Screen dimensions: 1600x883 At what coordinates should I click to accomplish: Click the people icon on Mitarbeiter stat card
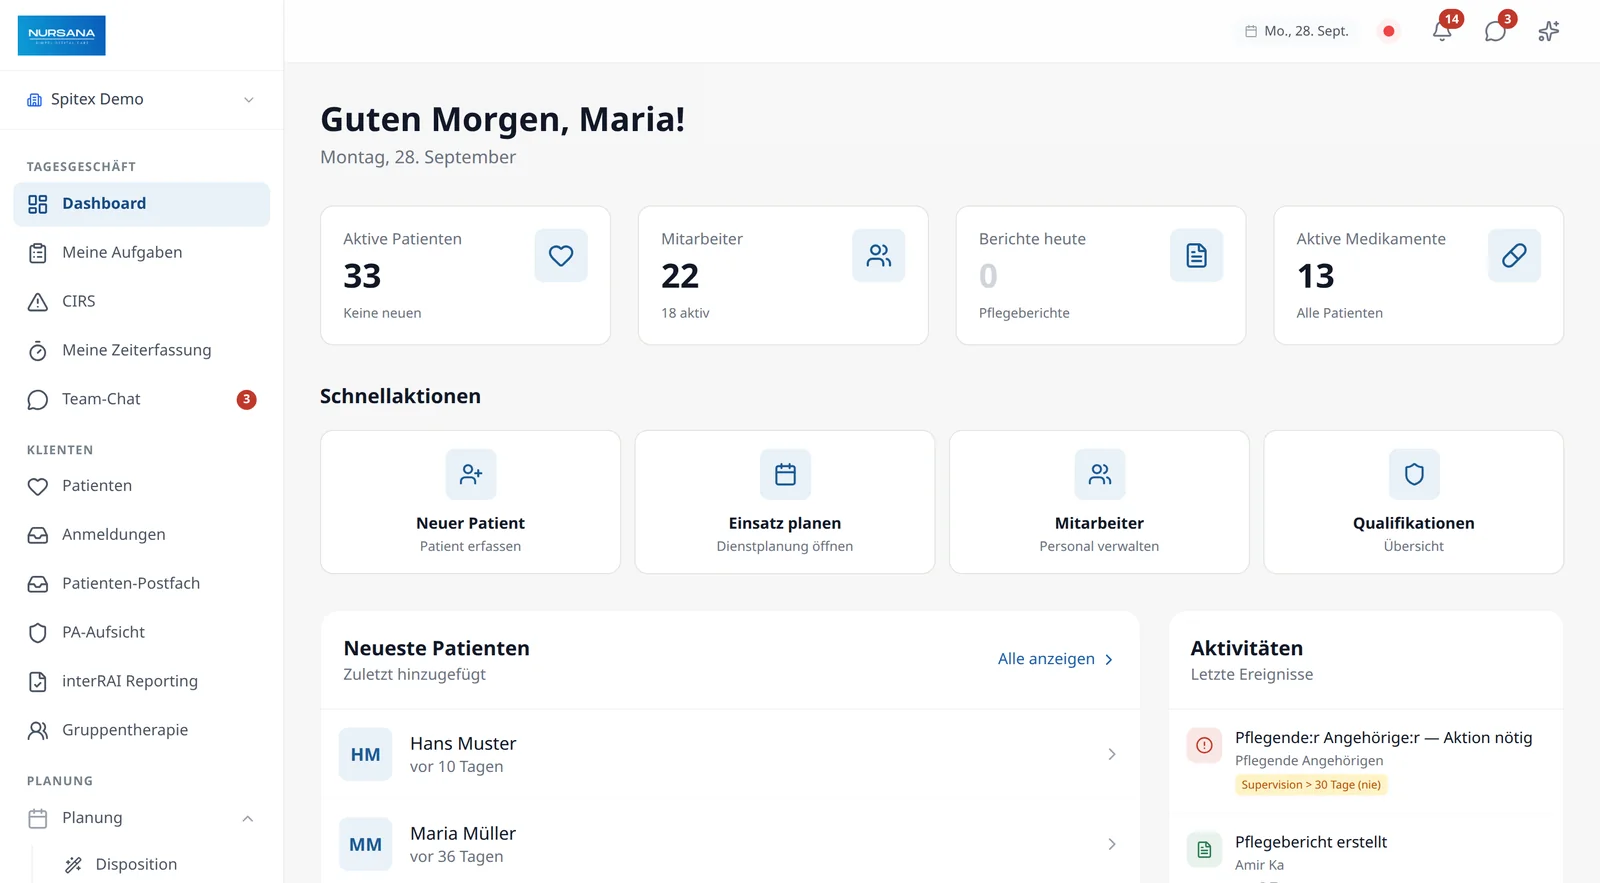[879, 256]
